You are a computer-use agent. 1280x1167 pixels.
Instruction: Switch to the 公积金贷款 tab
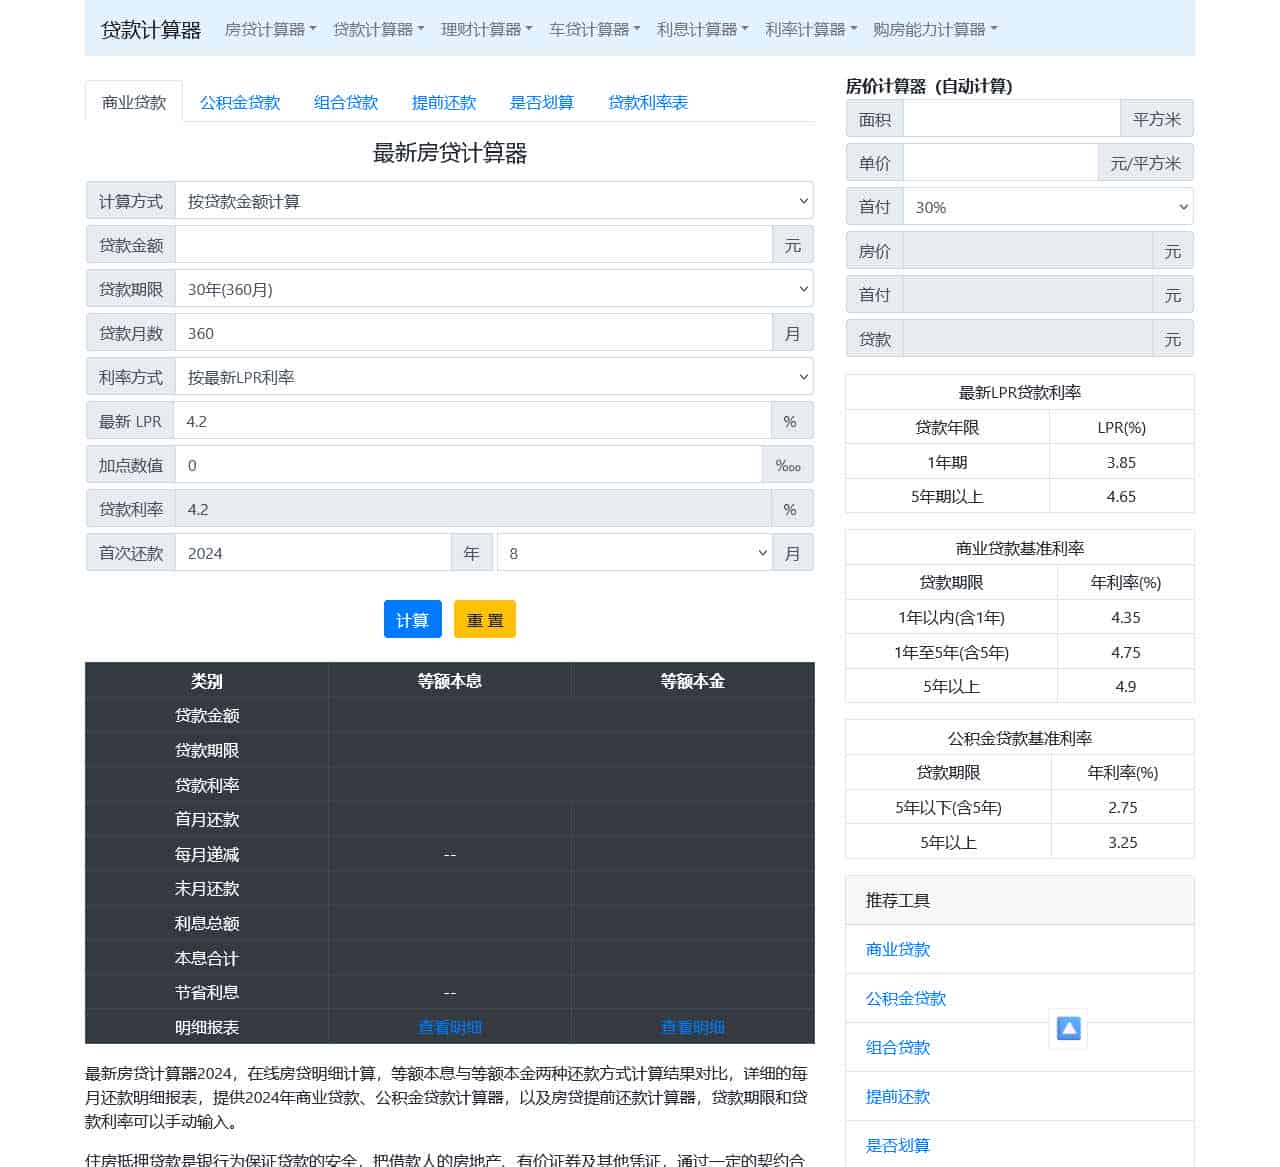pos(240,102)
